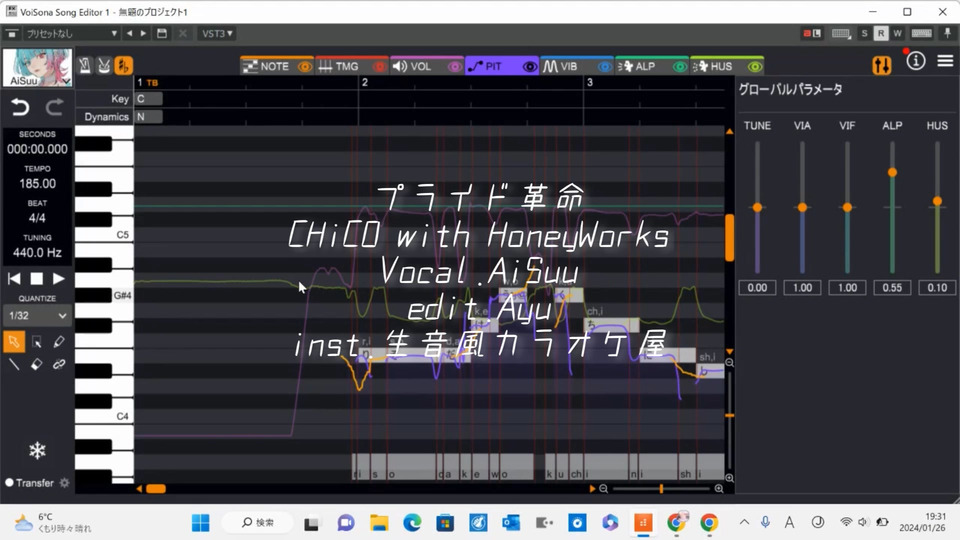Toggle TMG layer visibility eye

tap(380, 66)
